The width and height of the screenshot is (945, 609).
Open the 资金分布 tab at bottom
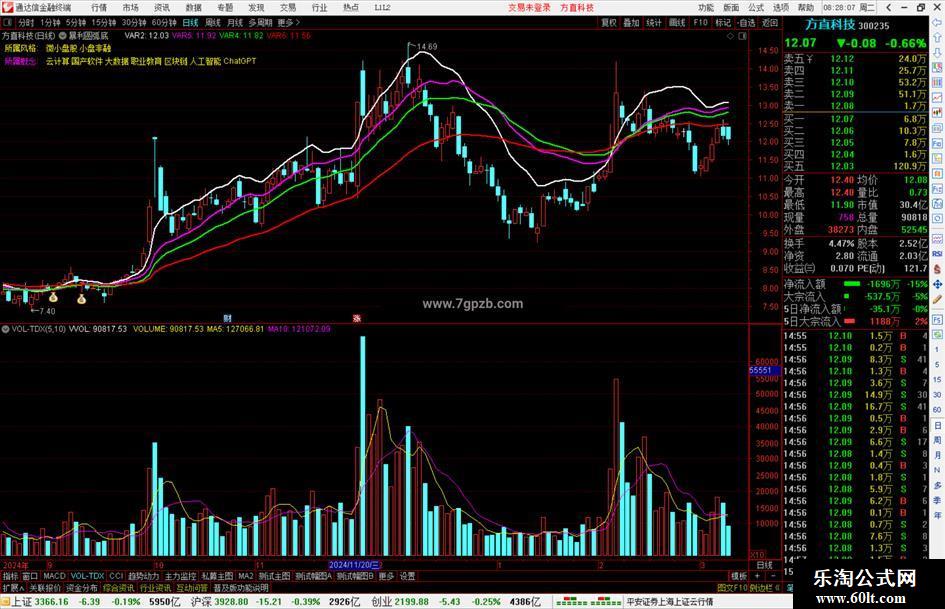[x=82, y=587]
